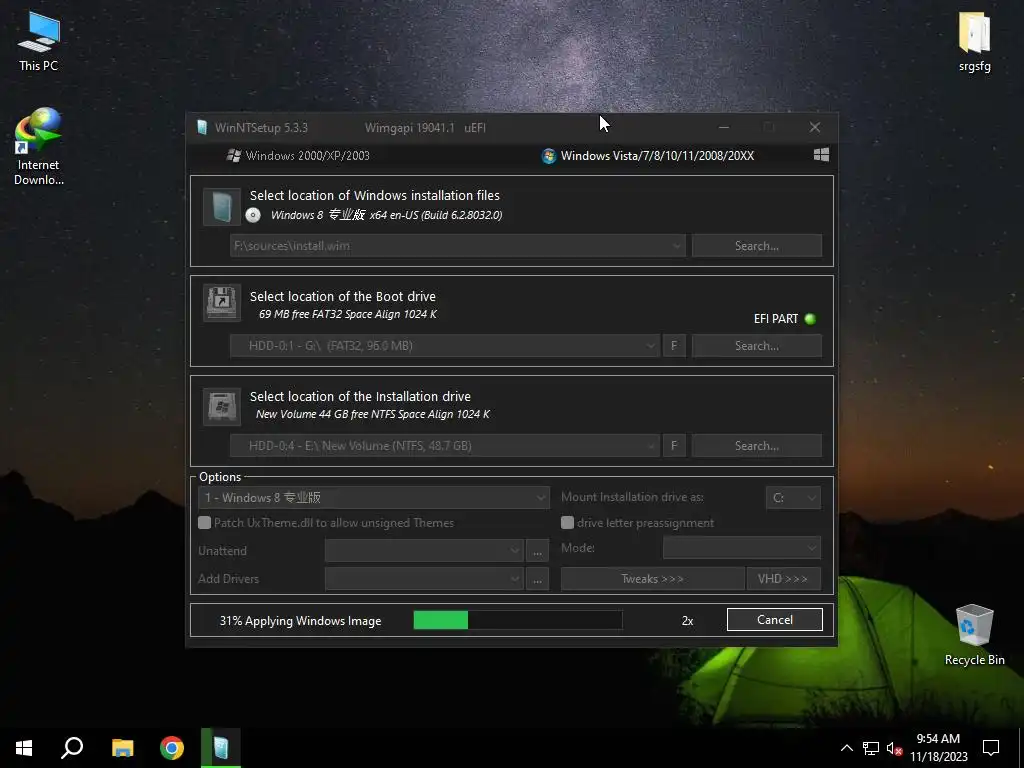Browse for Unattend file with ... button
1024x768 pixels.
(x=537, y=551)
